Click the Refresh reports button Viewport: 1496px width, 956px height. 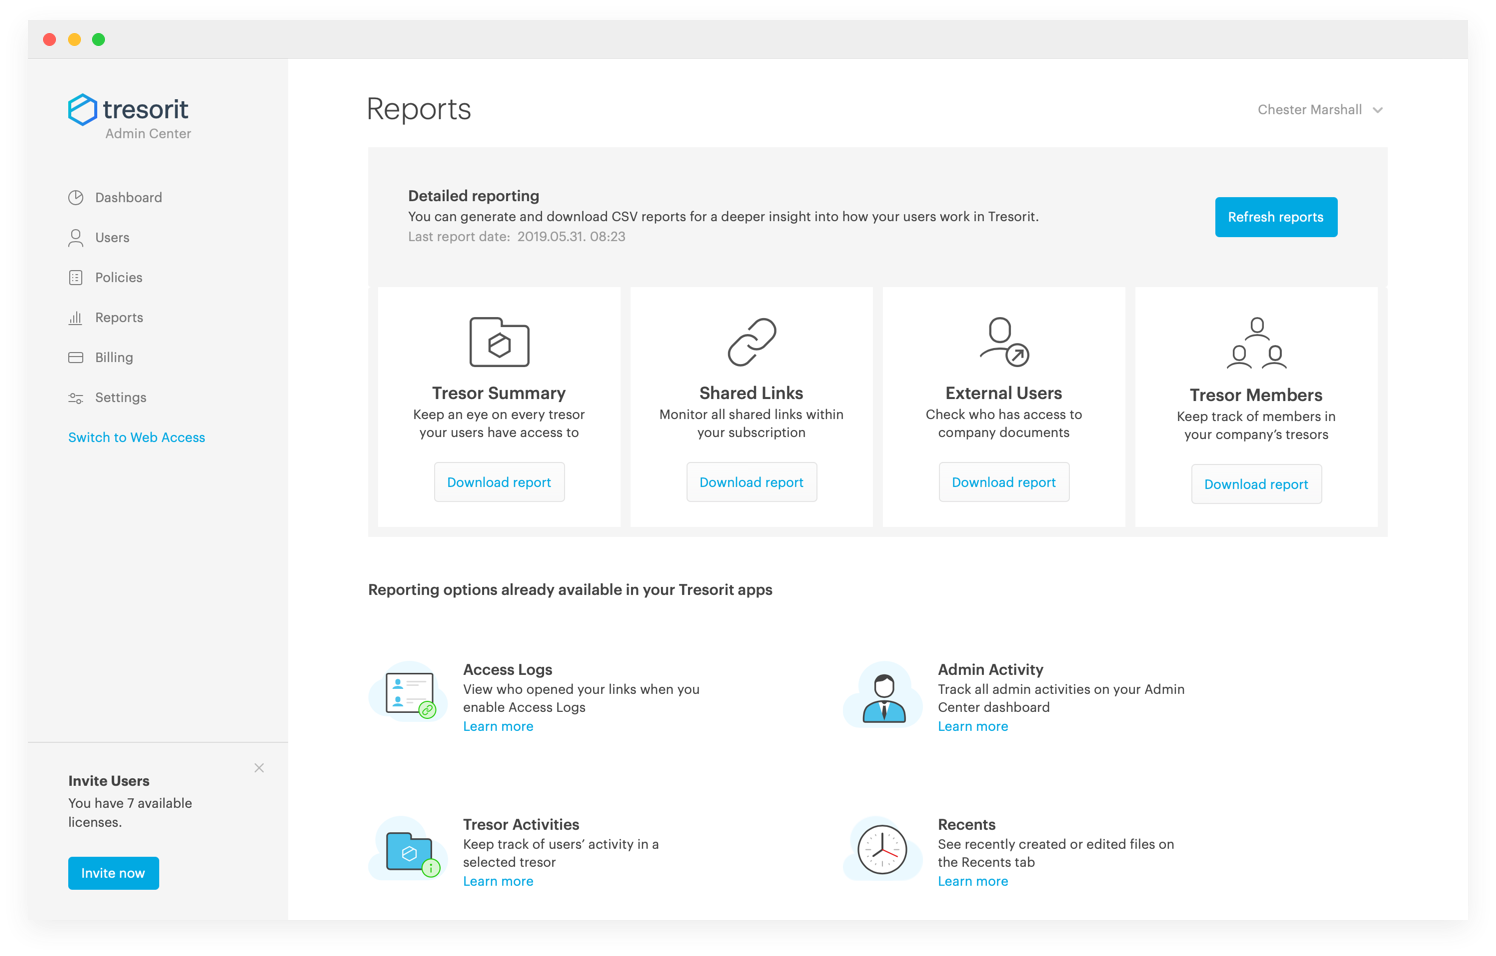(1276, 217)
